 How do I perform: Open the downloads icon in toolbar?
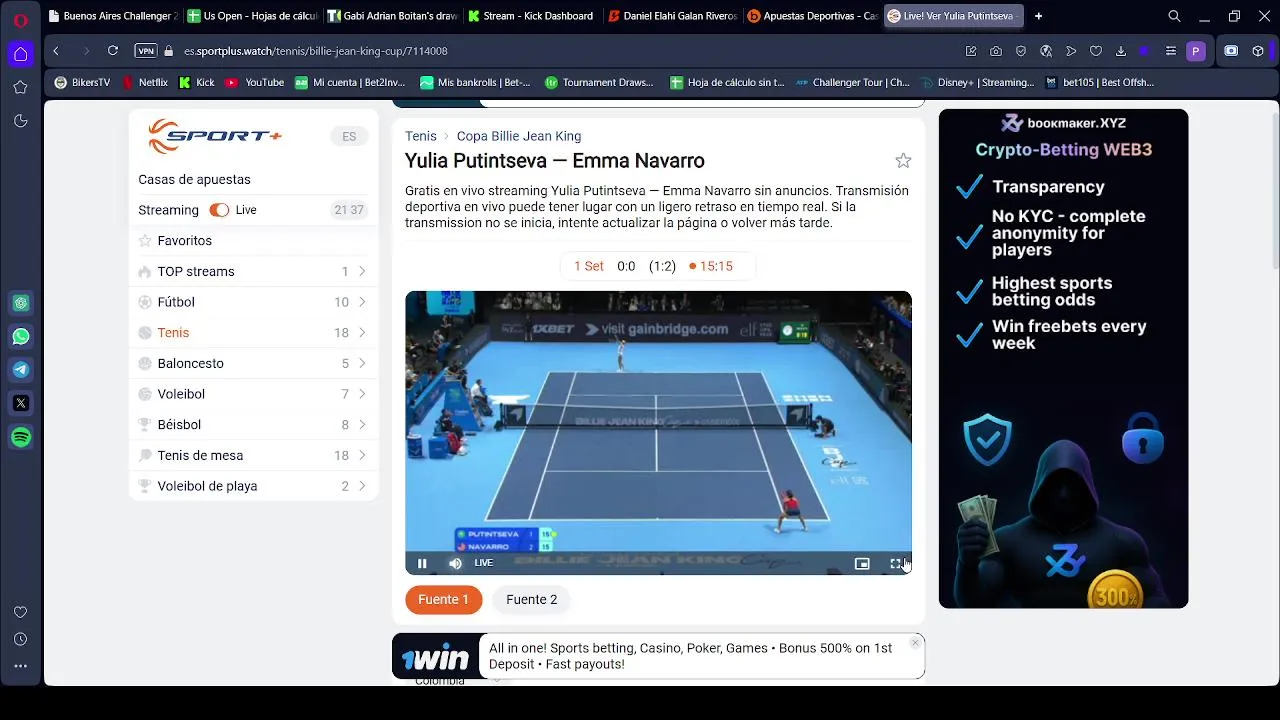coord(1121,51)
